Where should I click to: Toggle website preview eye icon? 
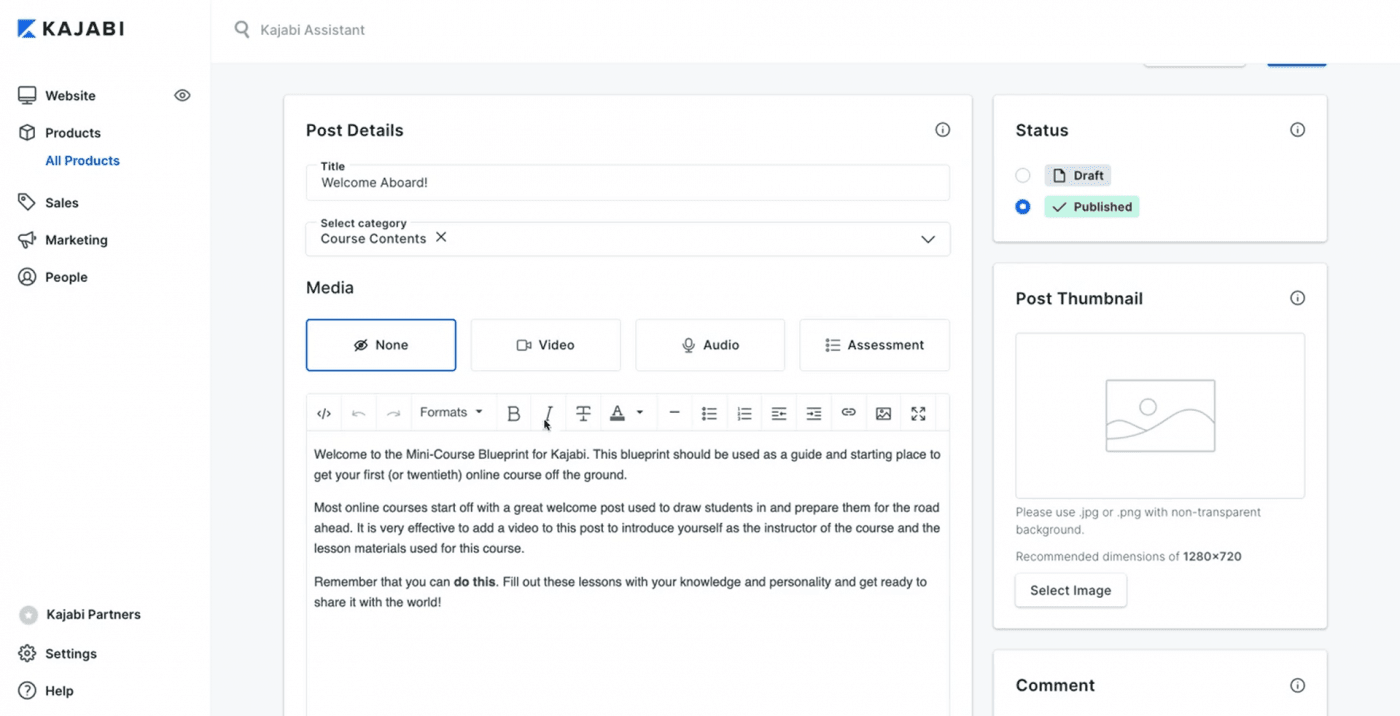pyautogui.click(x=182, y=96)
